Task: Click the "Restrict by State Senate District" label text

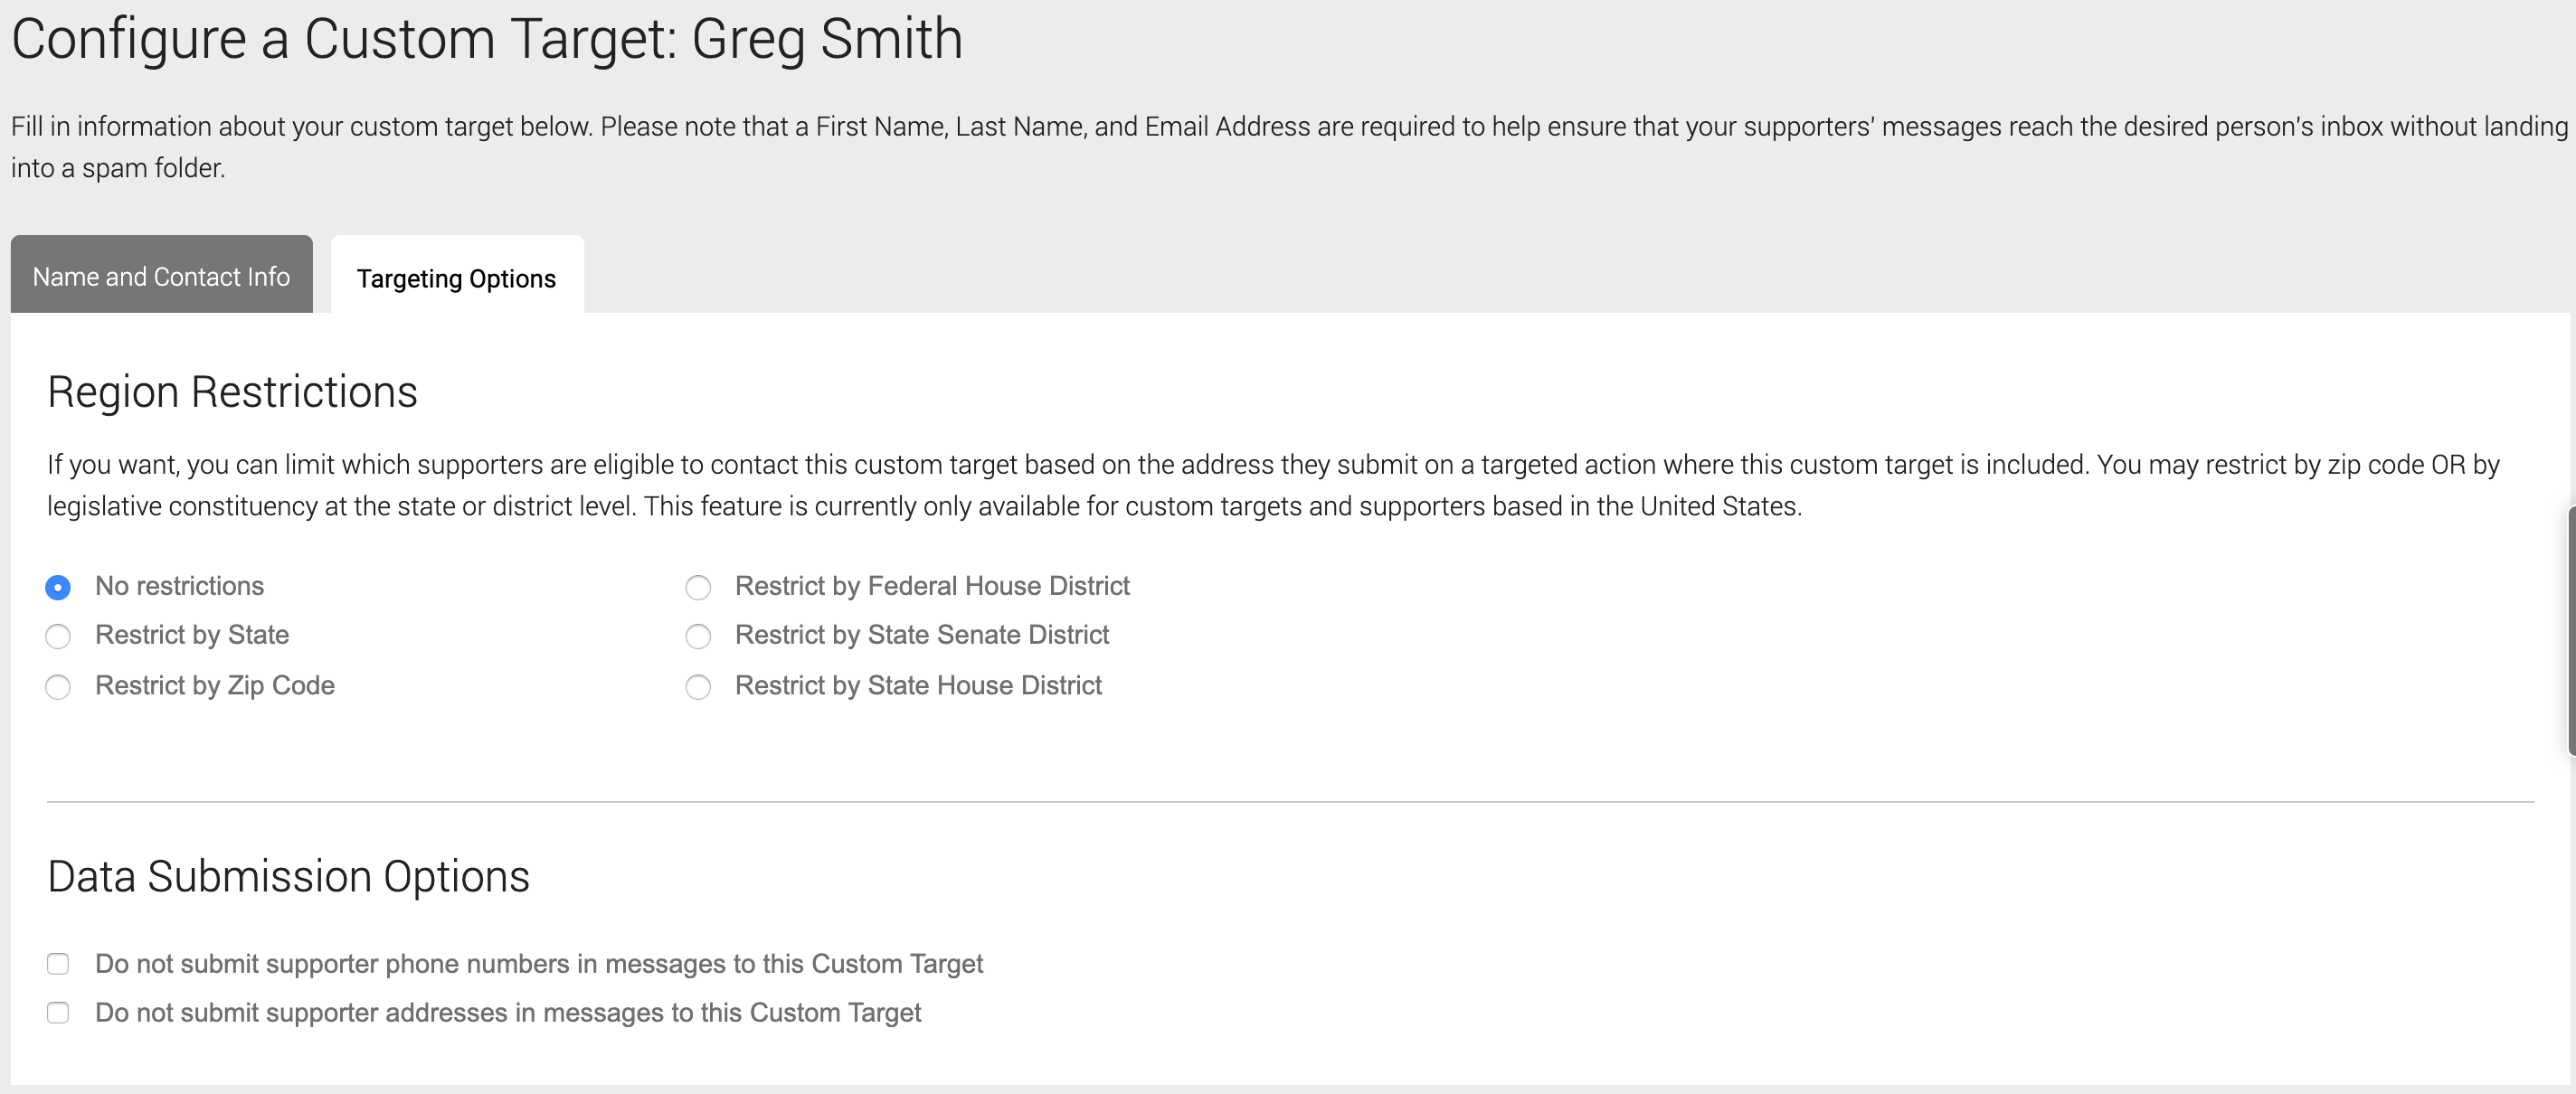Action: tap(922, 635)
